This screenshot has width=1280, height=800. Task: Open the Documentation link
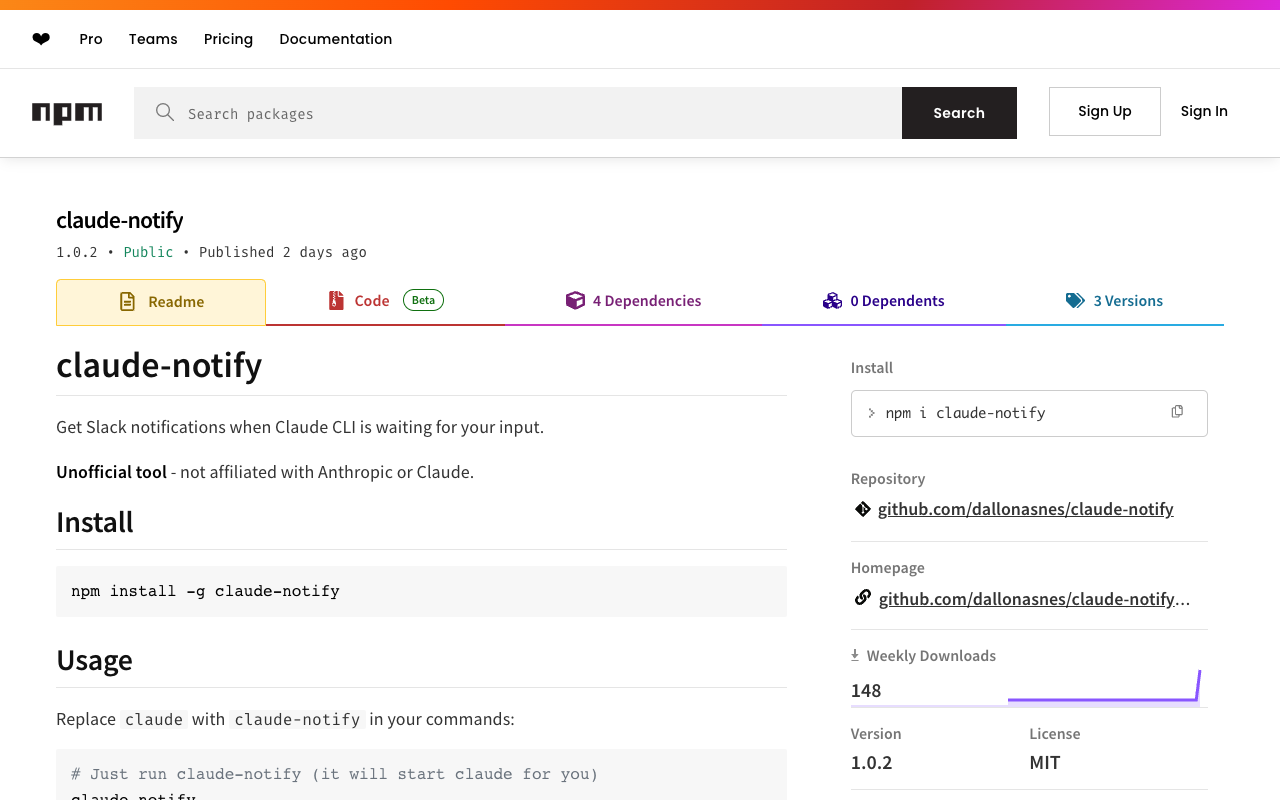[x=336, y=39]
